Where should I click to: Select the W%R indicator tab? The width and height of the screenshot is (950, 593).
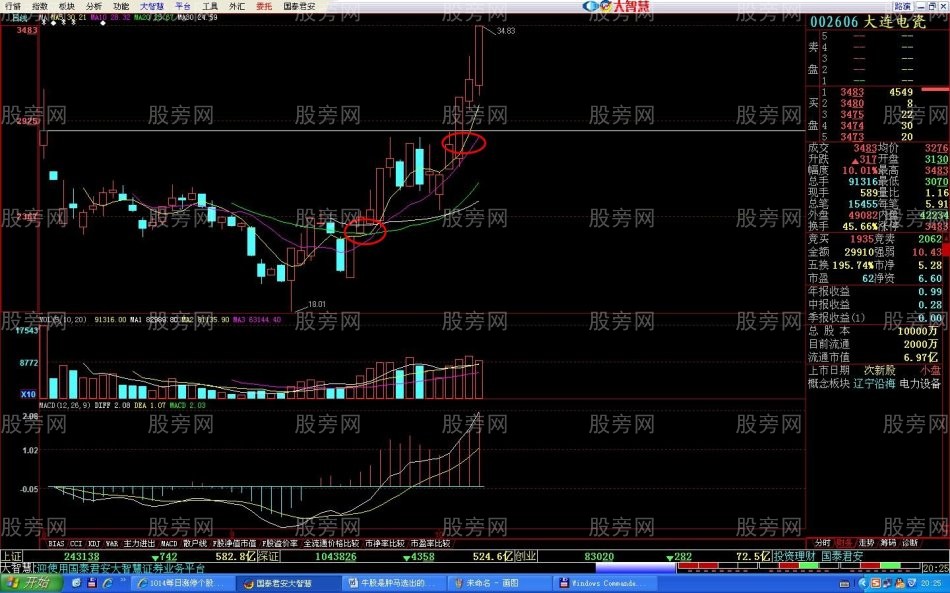point(112,543)
